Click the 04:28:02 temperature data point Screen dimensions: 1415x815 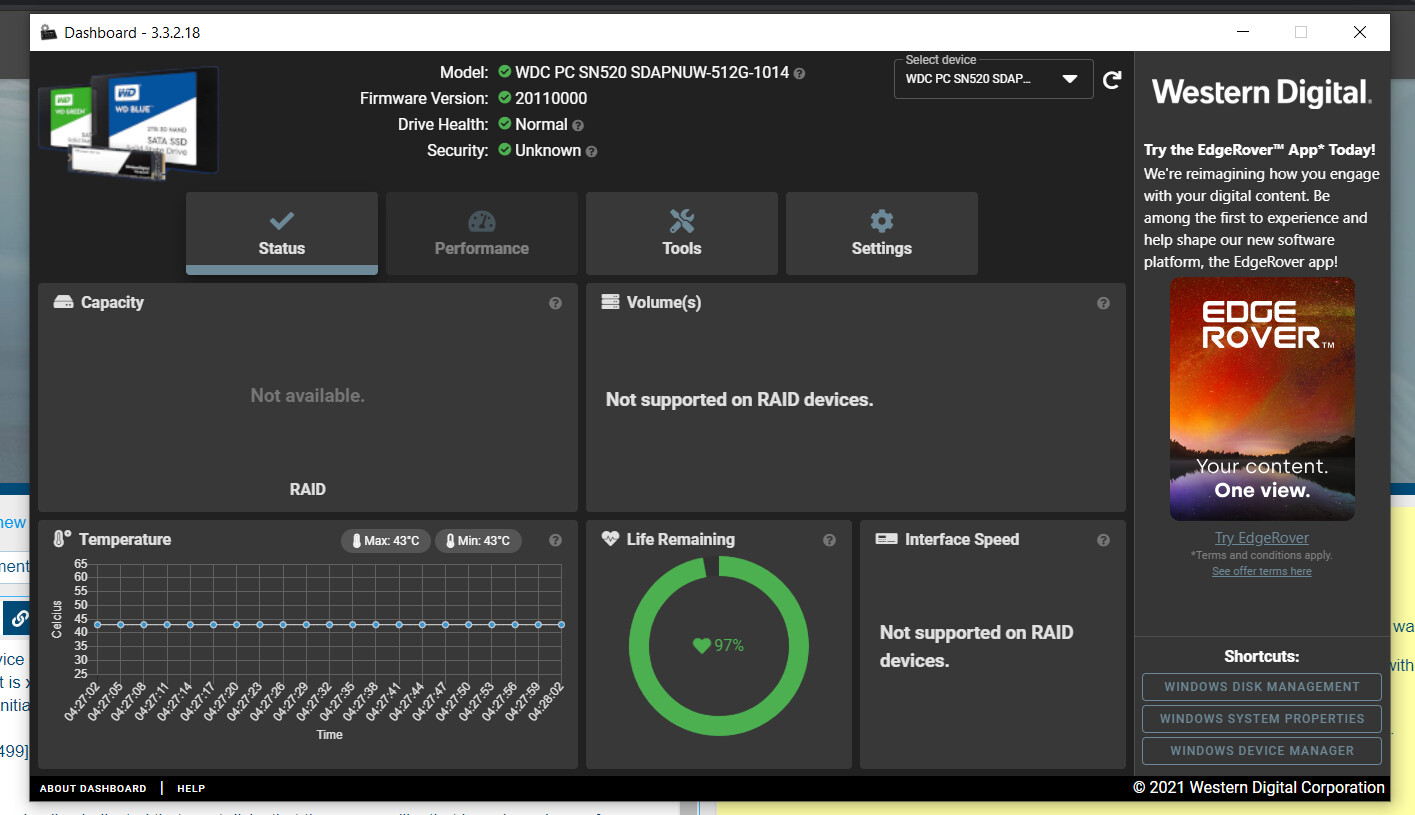[x=561, y=624]
